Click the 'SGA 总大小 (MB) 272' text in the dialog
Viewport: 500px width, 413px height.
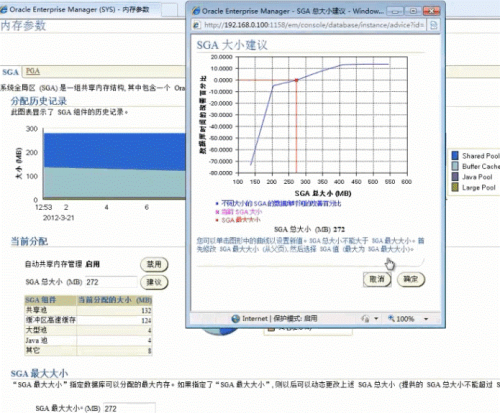[309, 229]
